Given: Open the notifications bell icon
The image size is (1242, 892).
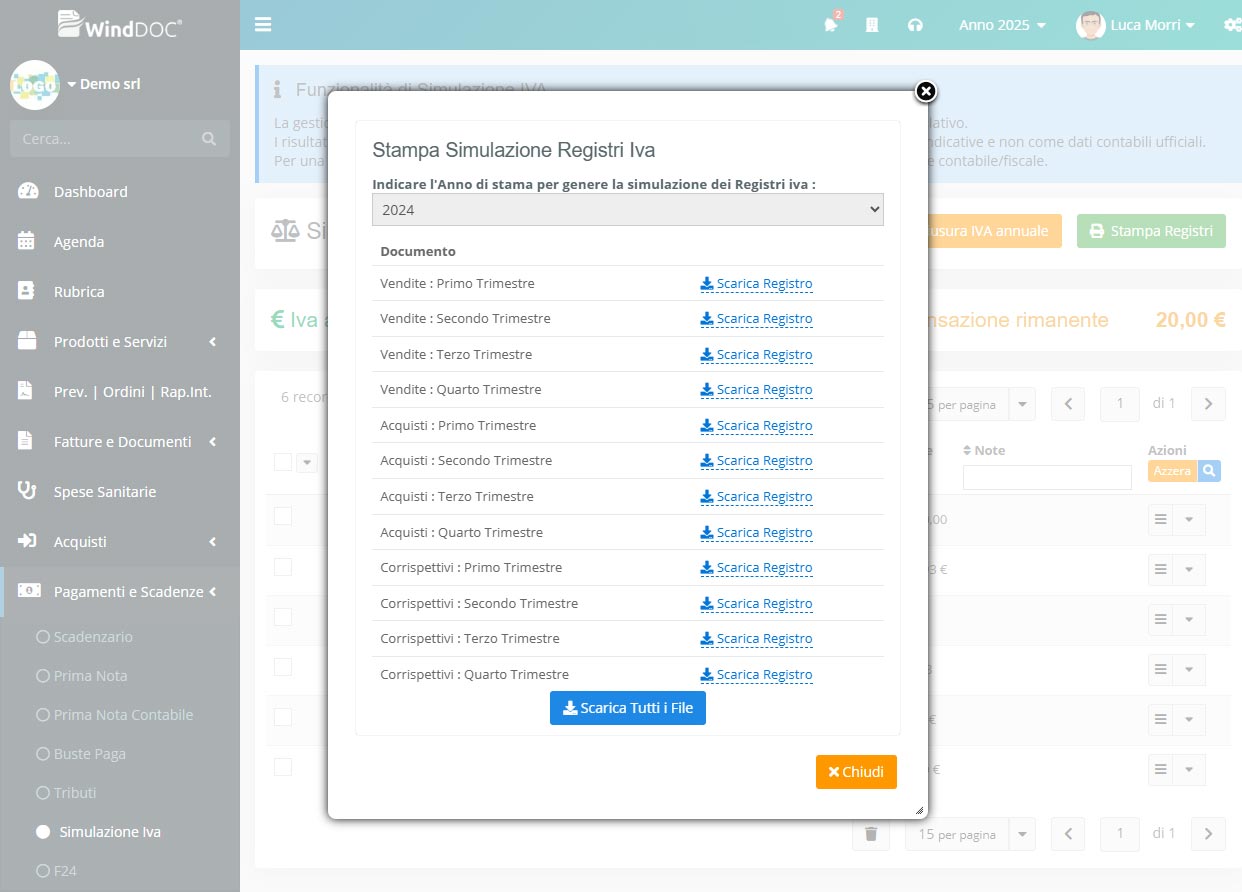Looking at the screenshot, I should 831,25.
